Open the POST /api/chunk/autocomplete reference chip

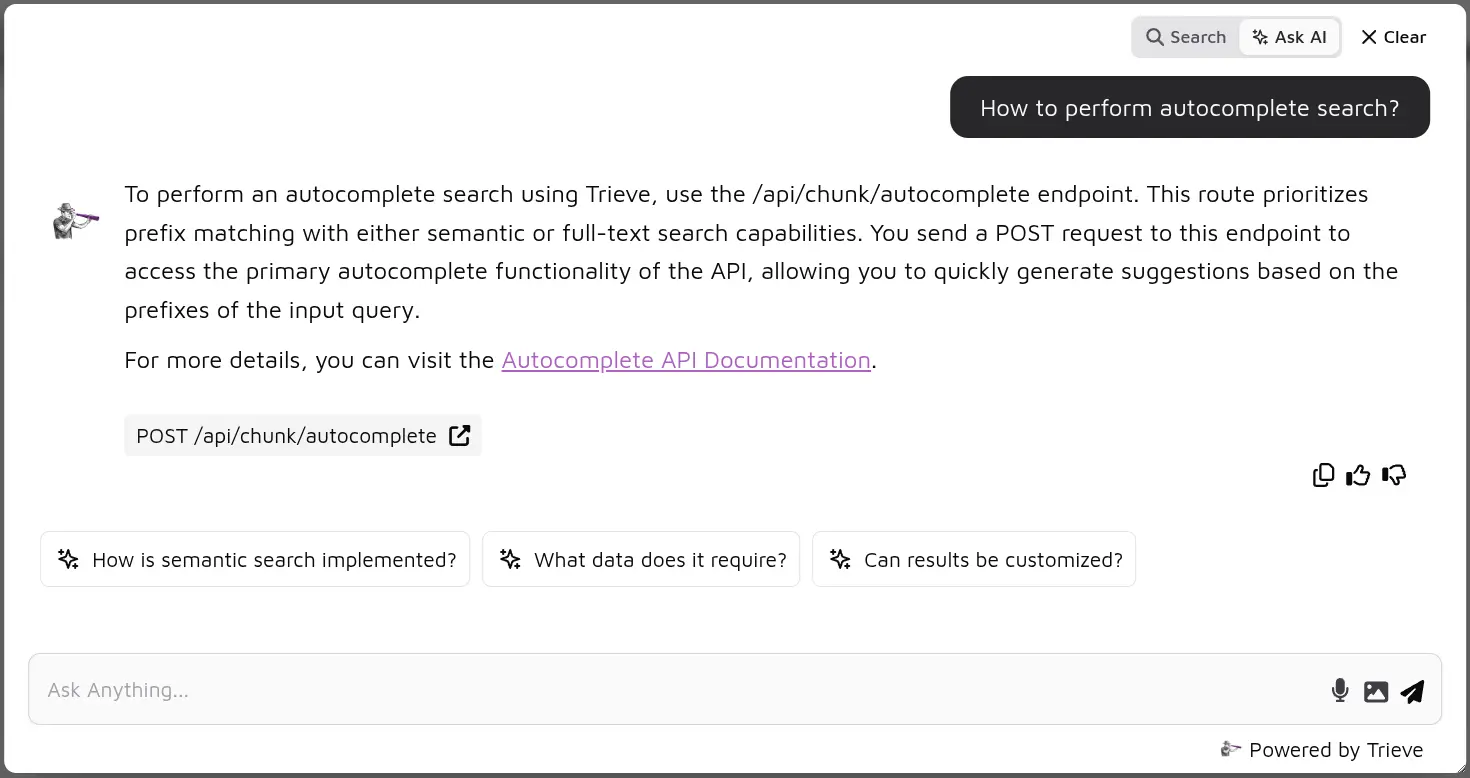tap(287, 436)
